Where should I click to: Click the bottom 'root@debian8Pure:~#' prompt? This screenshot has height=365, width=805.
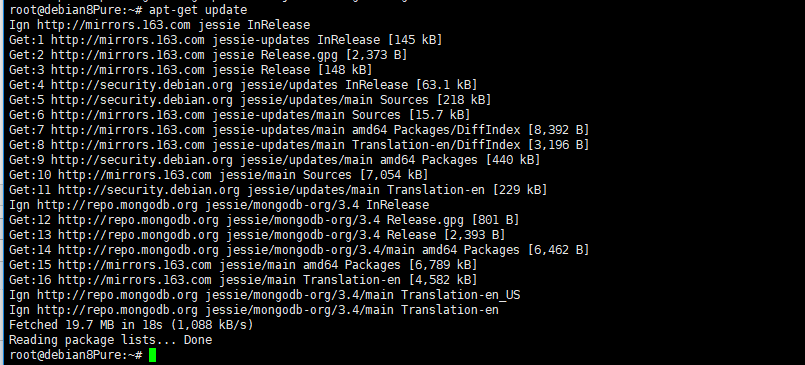(75, 355)
